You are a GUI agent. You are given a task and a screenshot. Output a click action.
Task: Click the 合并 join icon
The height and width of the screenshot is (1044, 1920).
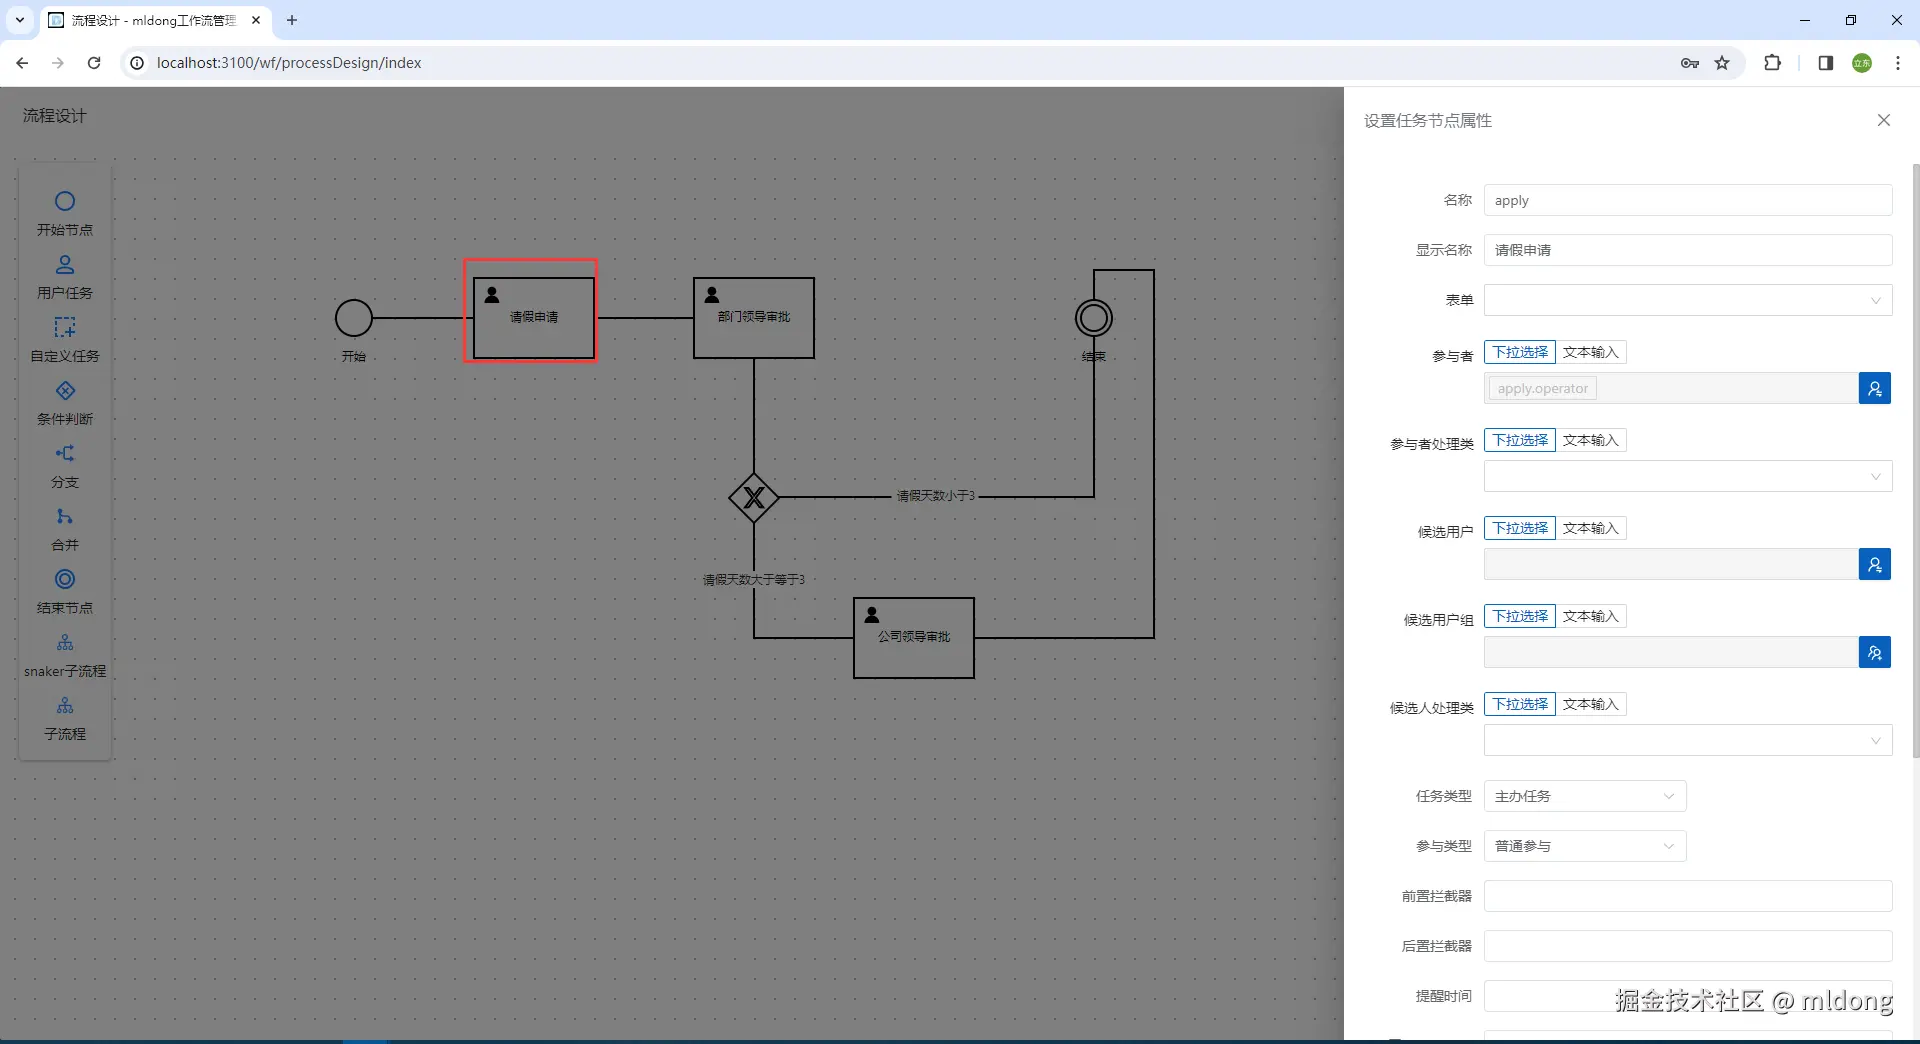[65, 516]
